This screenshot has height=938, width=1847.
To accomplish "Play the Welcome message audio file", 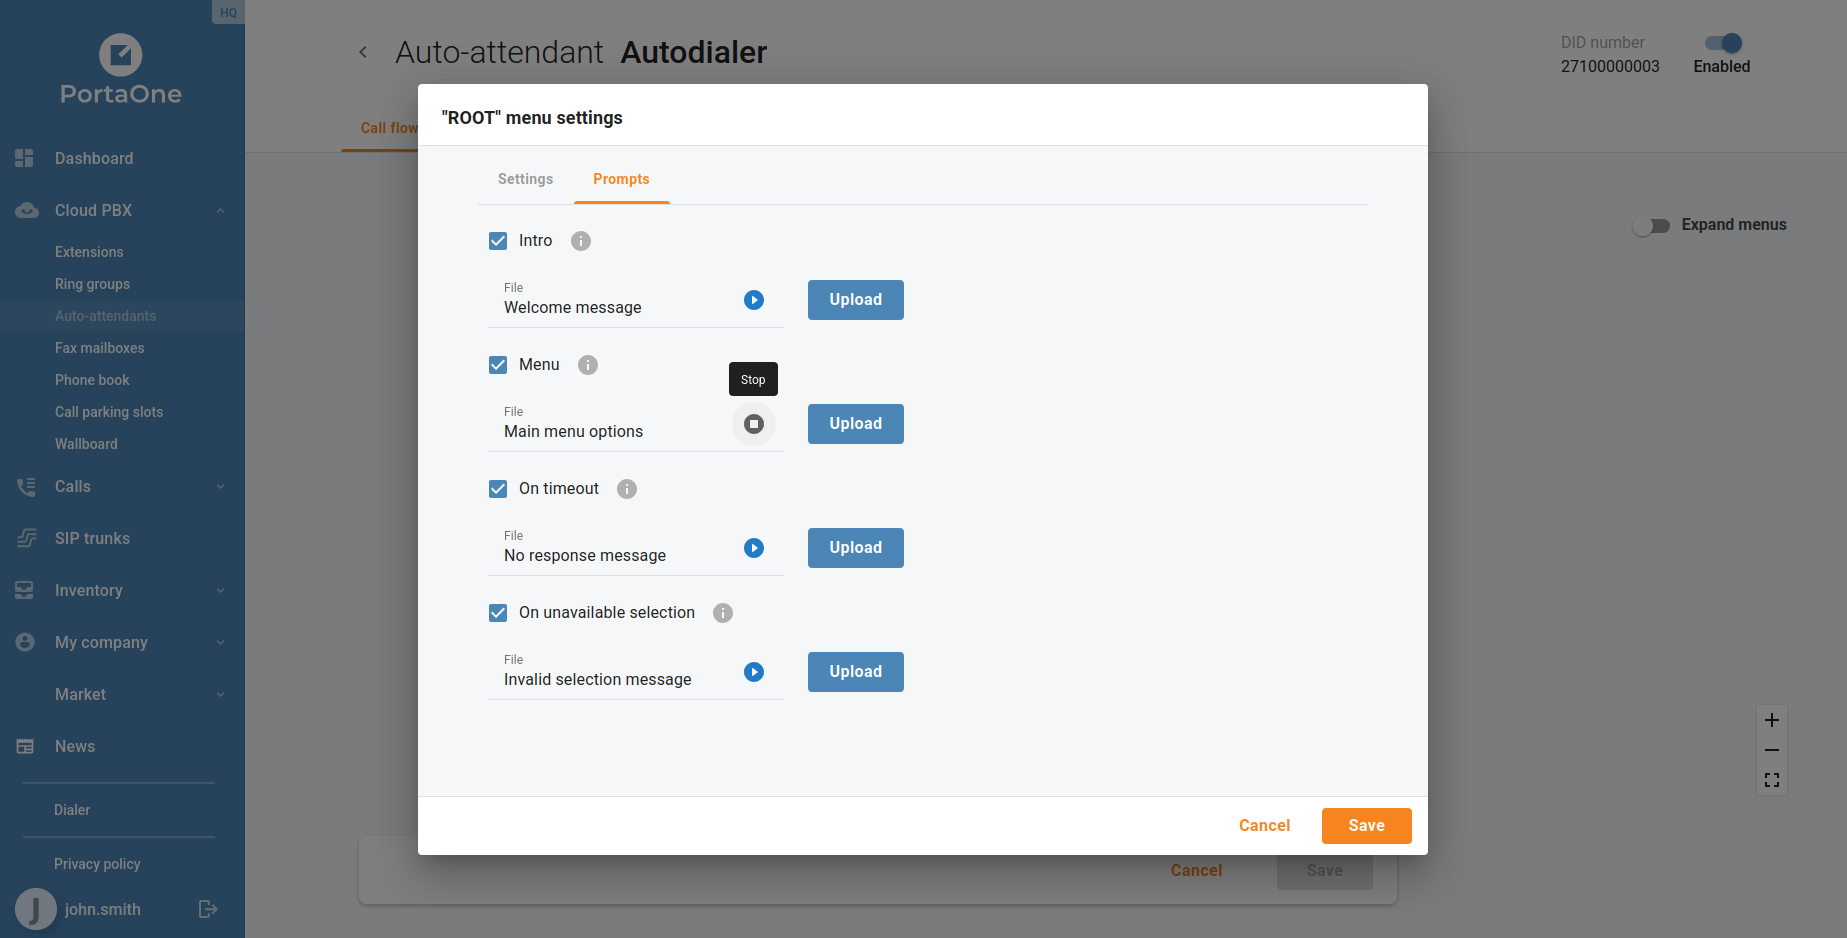I will point(754,300).
